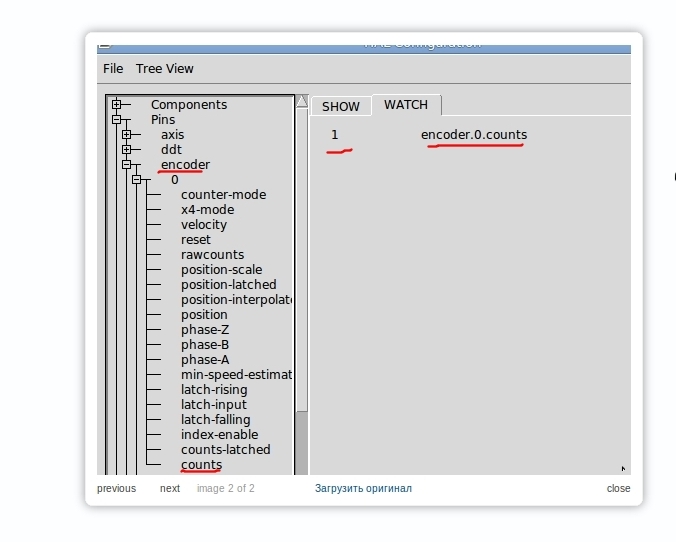This screenshot has height=544, width=676.
Task: Click the watch value 1
Action: point(335,135)
